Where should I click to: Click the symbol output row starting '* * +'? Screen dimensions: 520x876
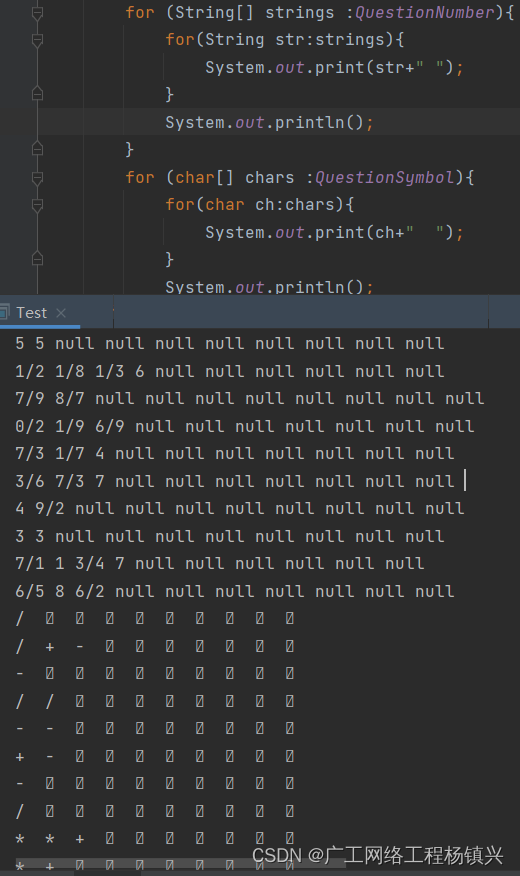[x=155, y=839]
